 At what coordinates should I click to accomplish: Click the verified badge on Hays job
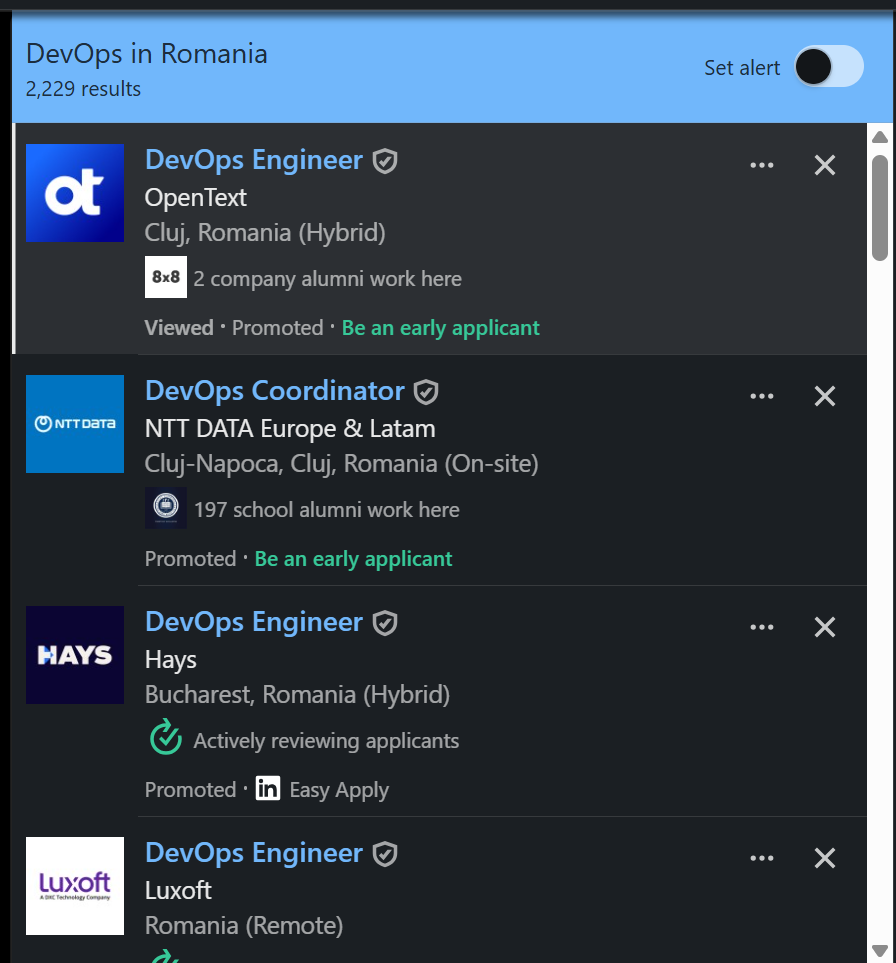(385, 623)
